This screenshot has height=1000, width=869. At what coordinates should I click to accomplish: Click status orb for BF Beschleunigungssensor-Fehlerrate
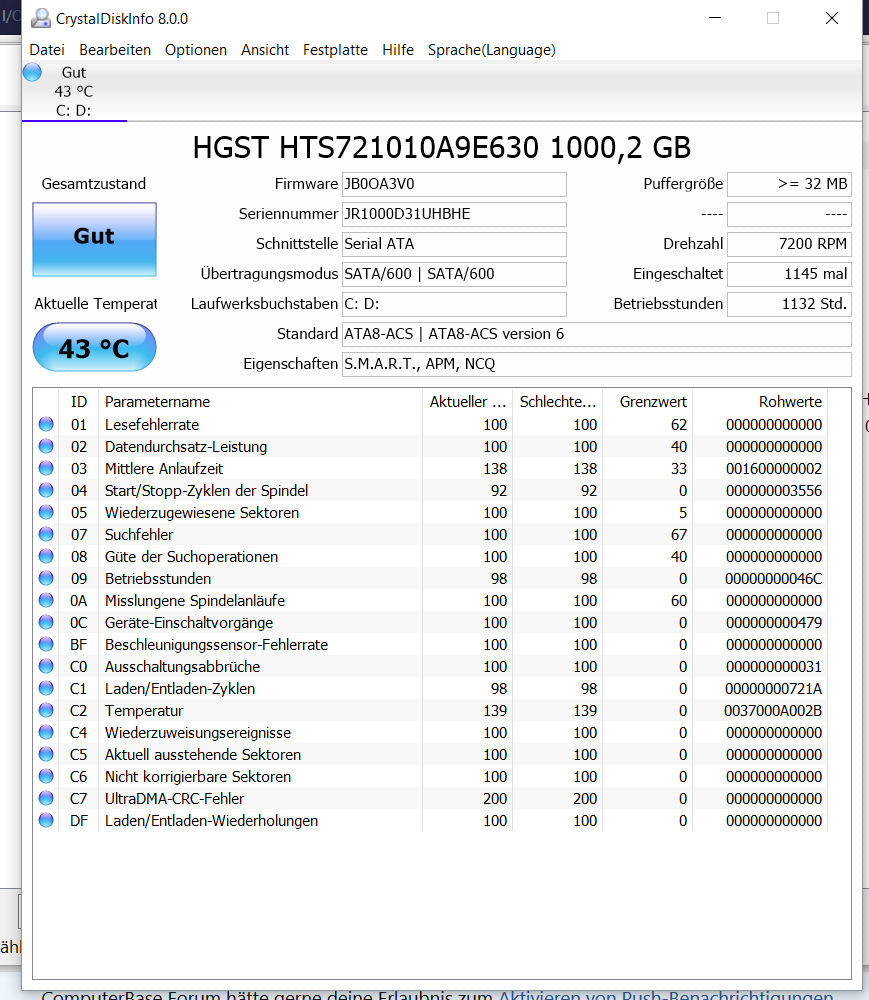pos(46,644)
